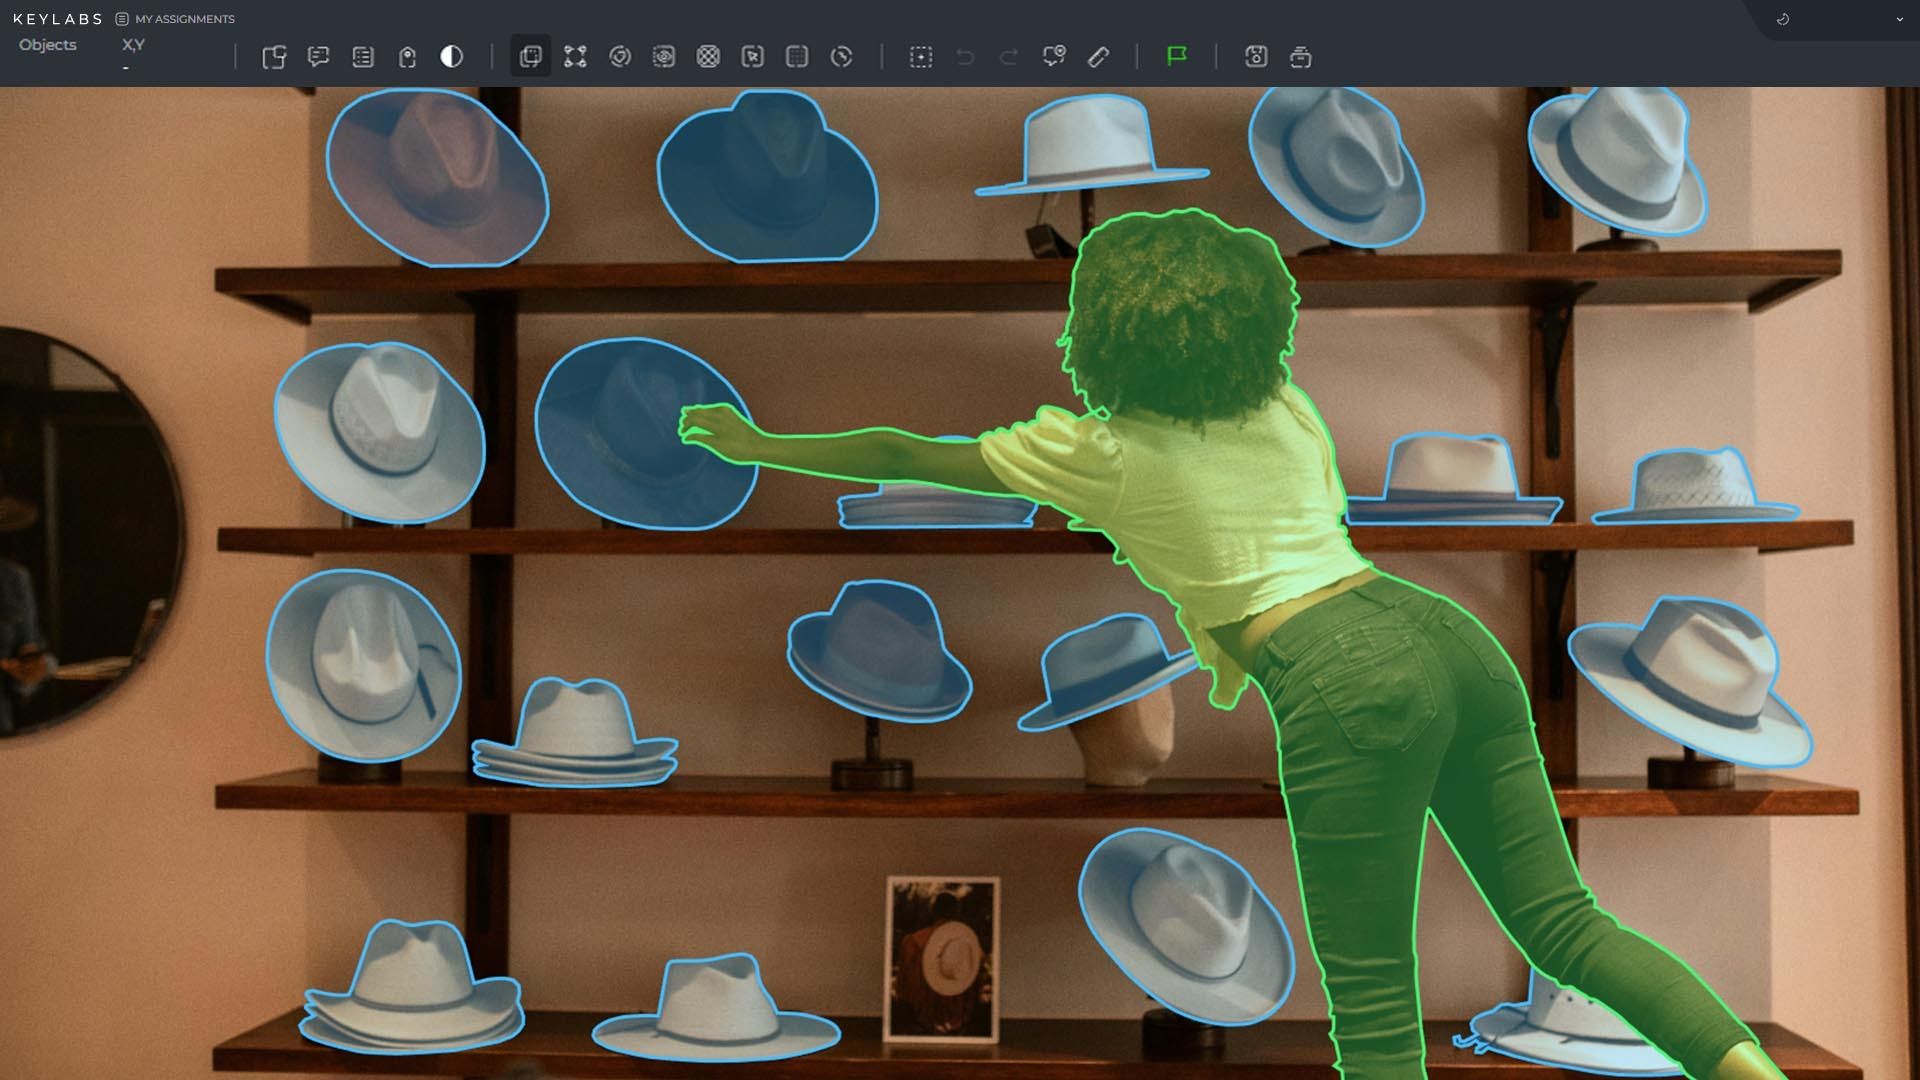Activate the smart segmentation tool

pyautogui.click(x=620, y=57)
